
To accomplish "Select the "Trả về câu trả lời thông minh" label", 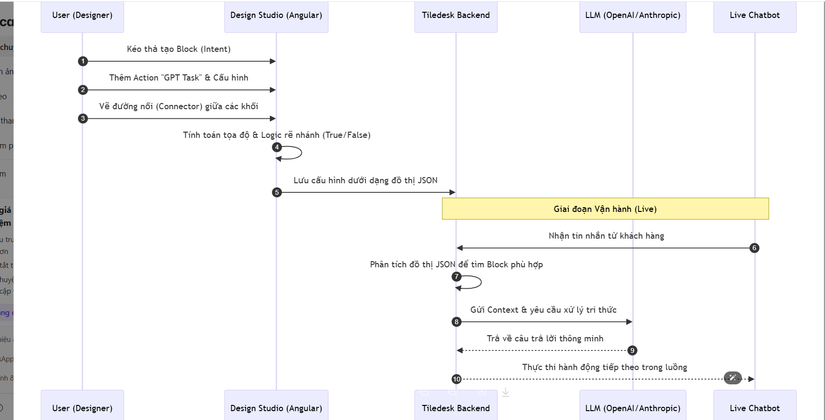I will point(545,338).
